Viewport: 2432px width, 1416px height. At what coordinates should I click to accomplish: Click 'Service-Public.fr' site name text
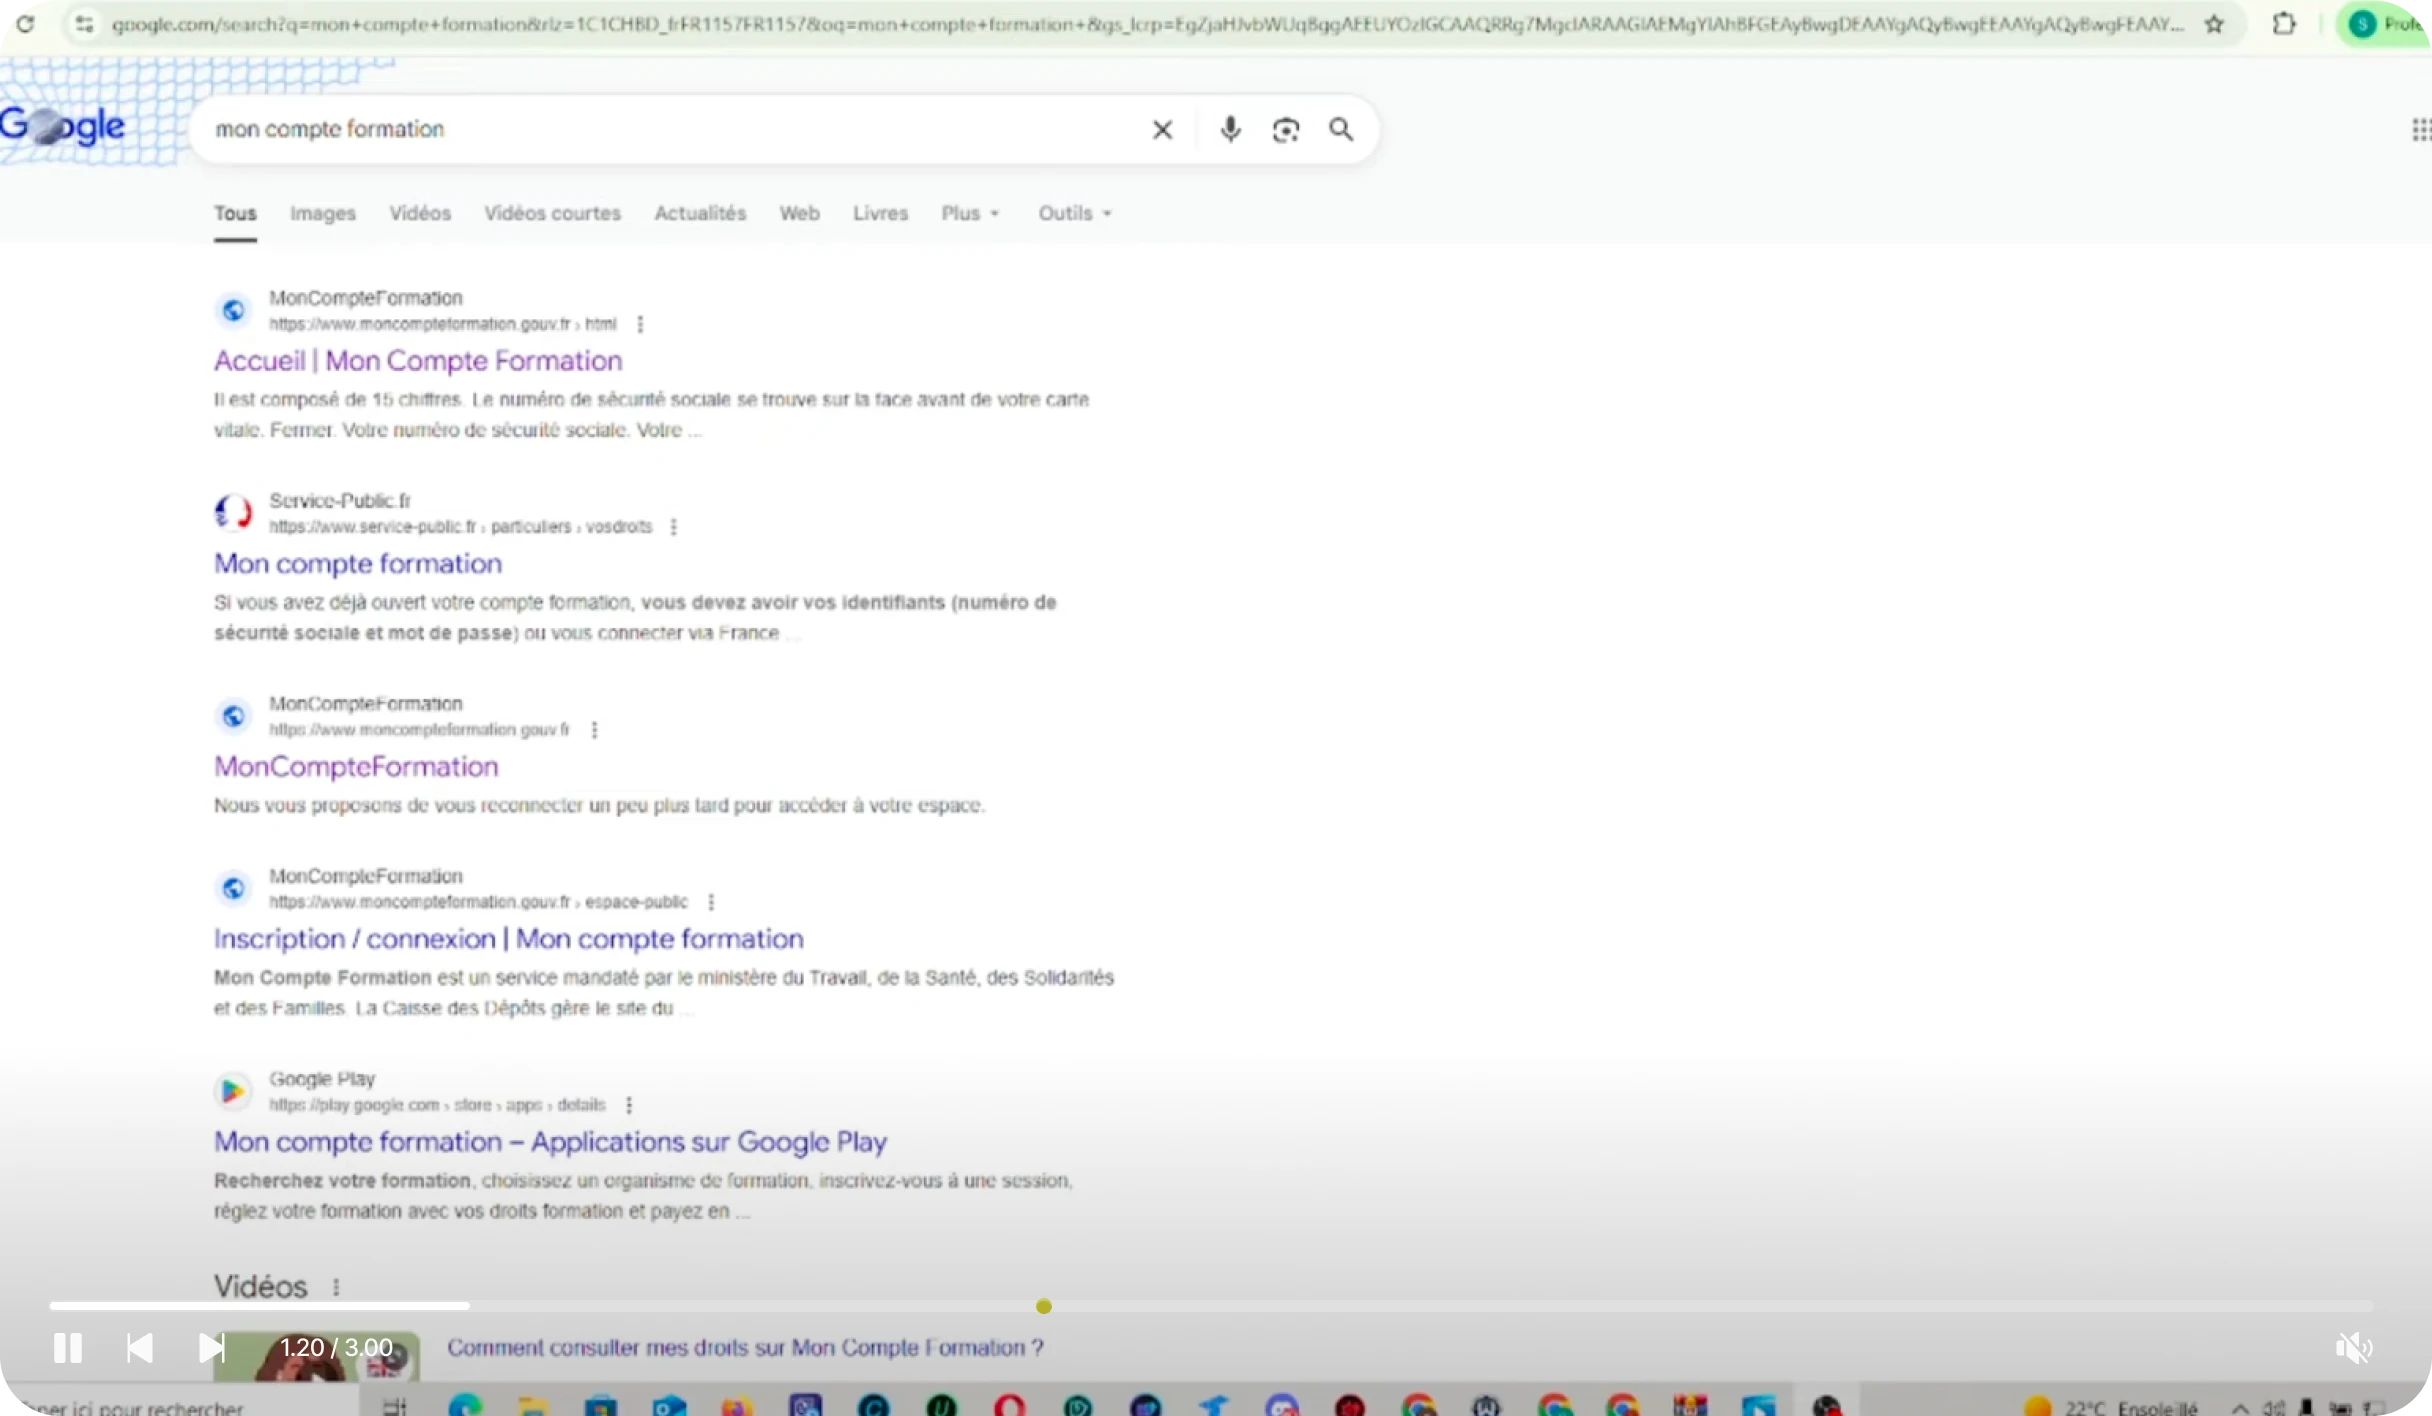coord(340,501)
